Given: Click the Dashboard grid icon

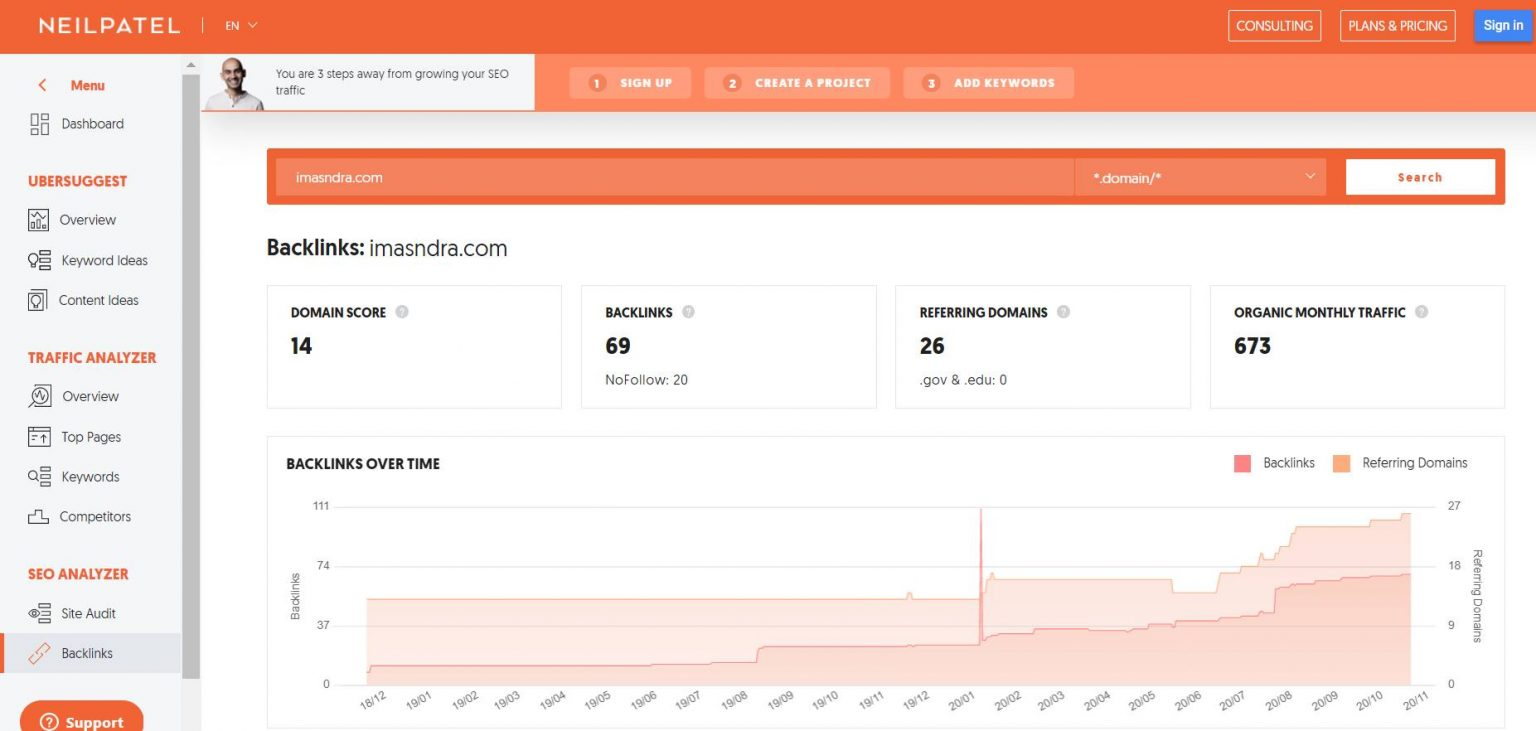Looking at the screenshot, I should pyautogui.click(x=39, y=124).
